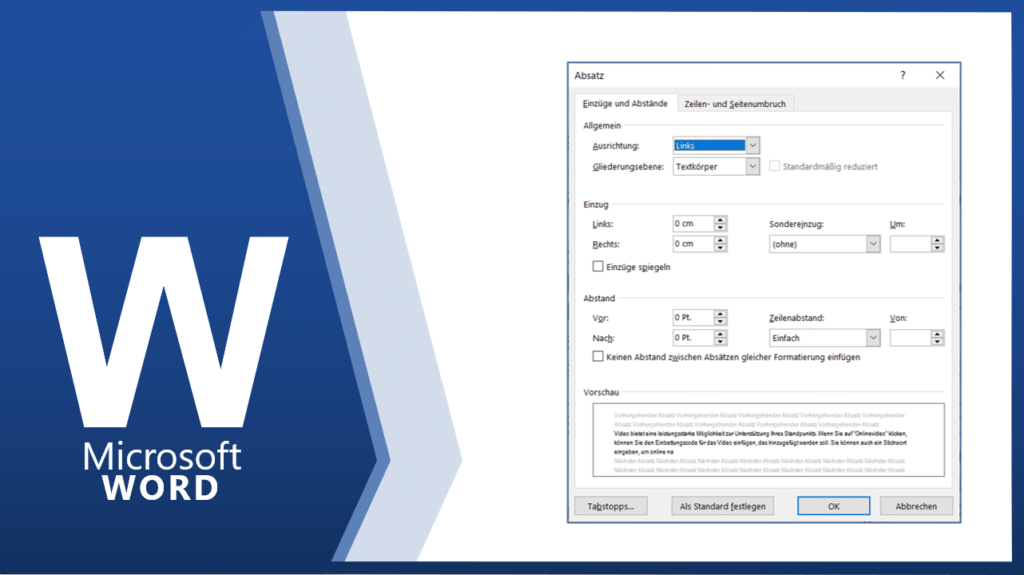Viewport: 1024px width, 575px height.
Task: Decrease the Nach spacing value
Action: (x=720, y=342)
